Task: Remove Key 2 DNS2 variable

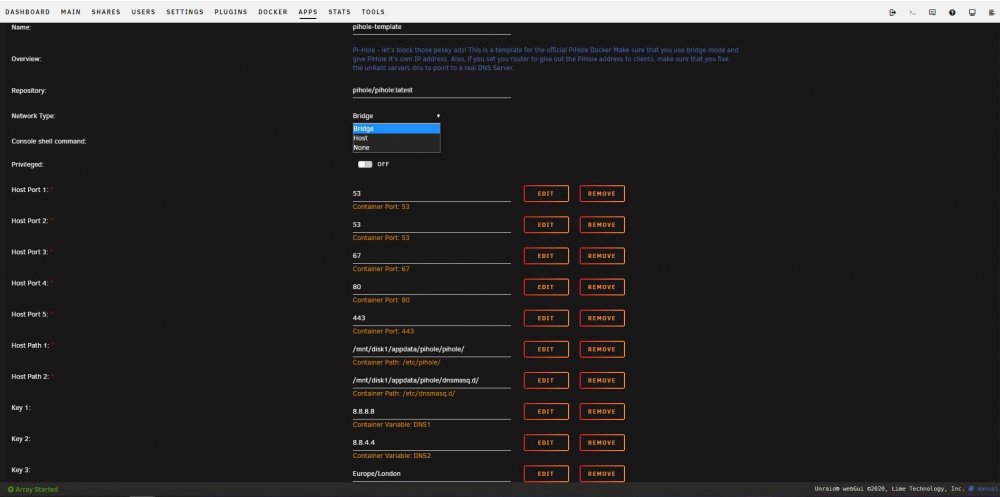Action: click(x=602, y=443)
